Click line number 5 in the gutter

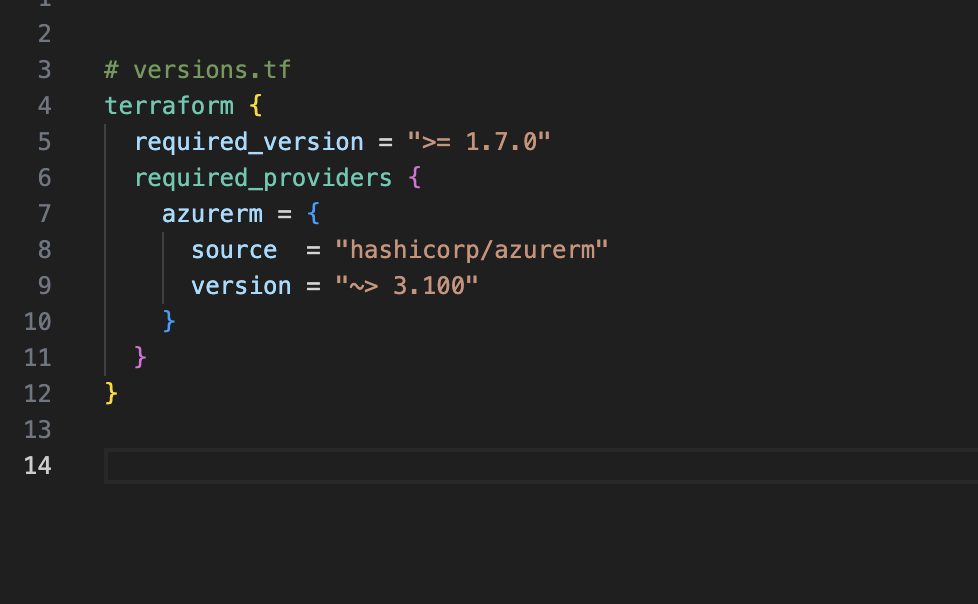44,142
